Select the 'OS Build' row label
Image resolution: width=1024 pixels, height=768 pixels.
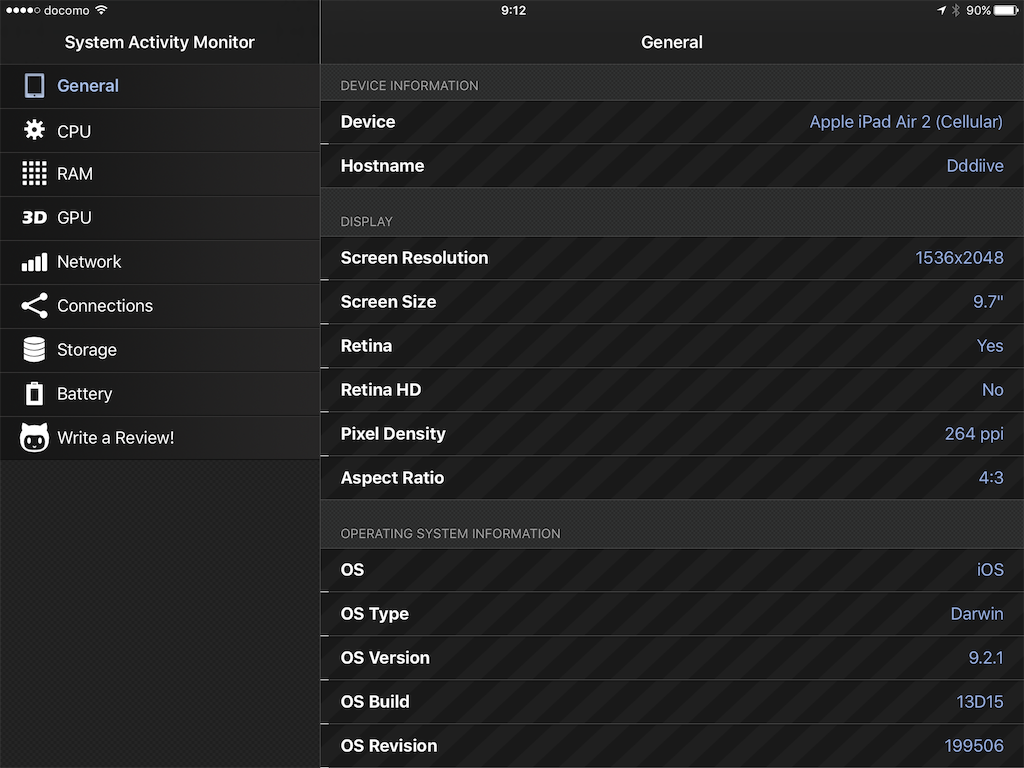tap(375, 701)
